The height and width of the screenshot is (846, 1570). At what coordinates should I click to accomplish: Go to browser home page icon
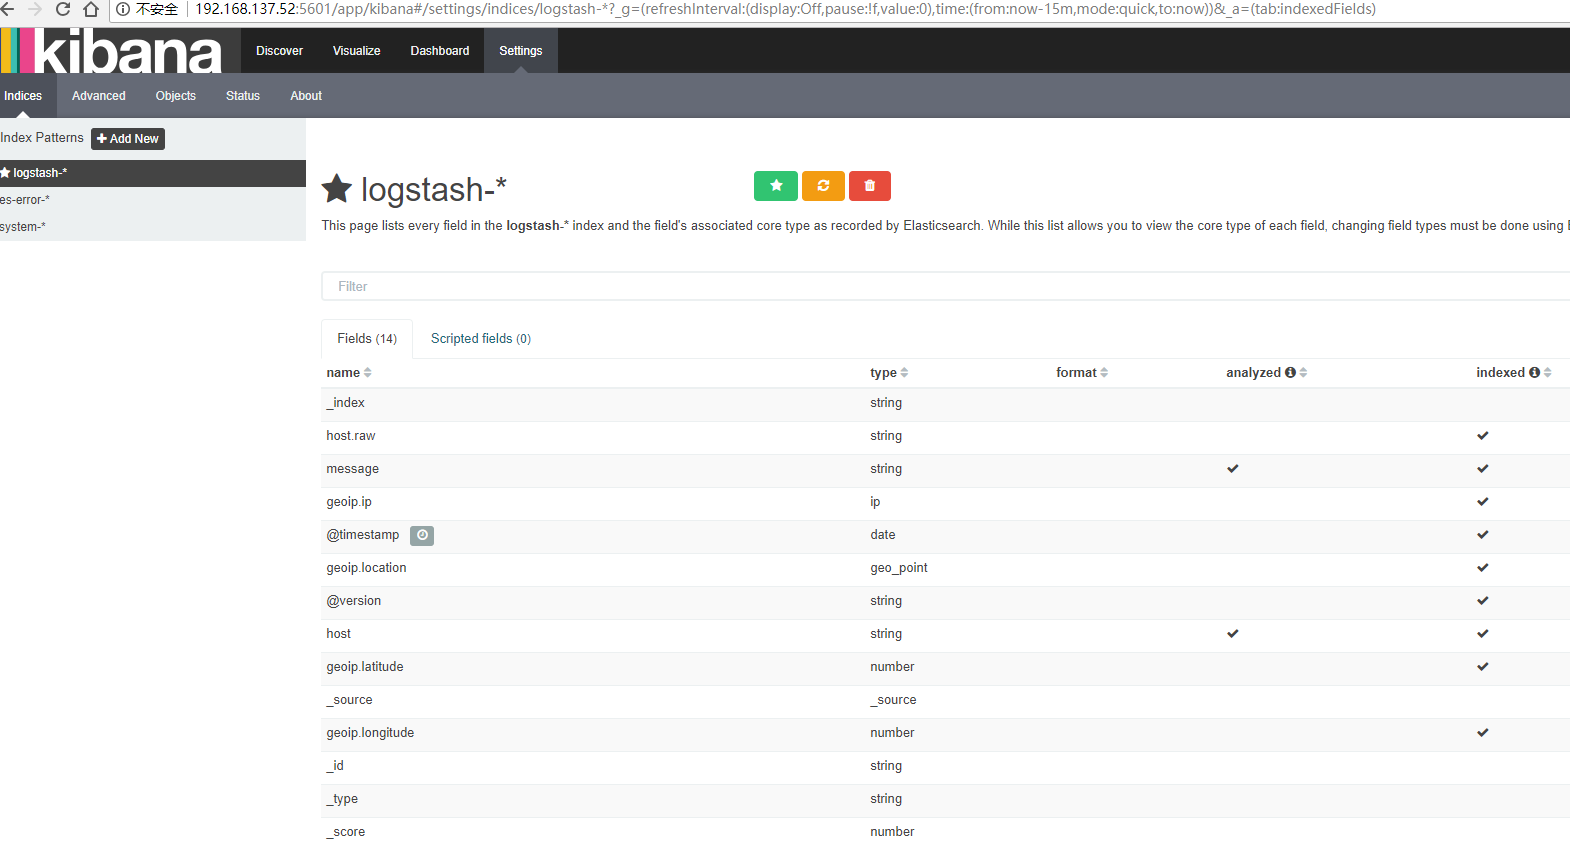91,9
